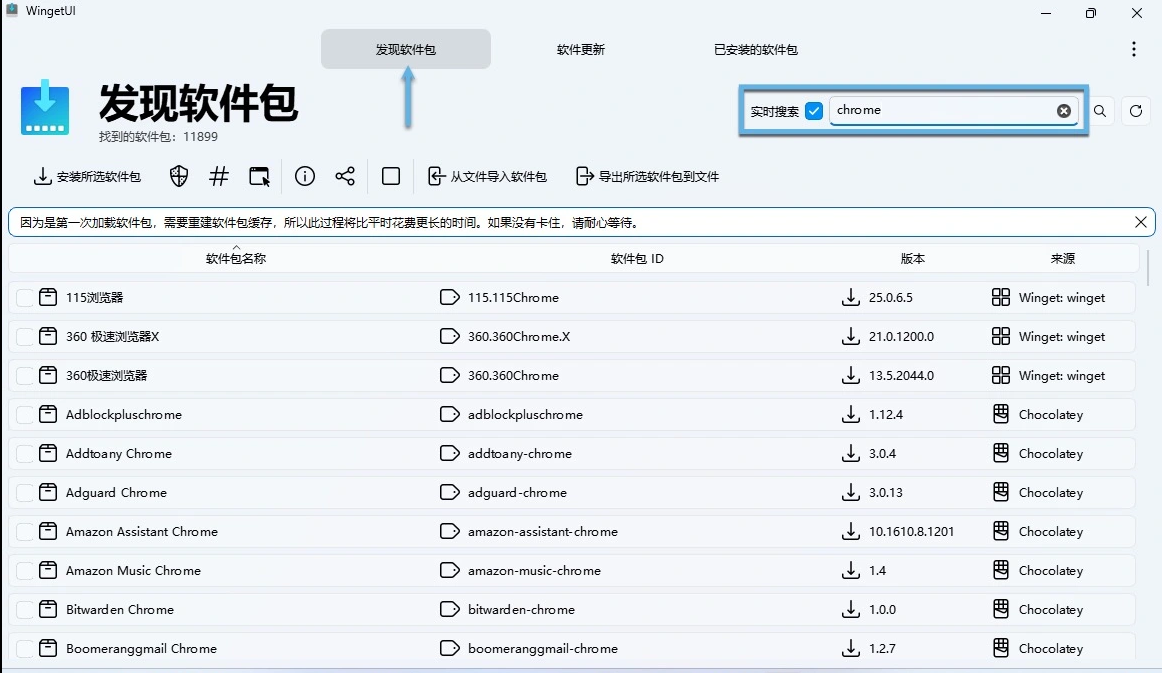Click the vertical scrollbar of package list

coord(1148,268)
